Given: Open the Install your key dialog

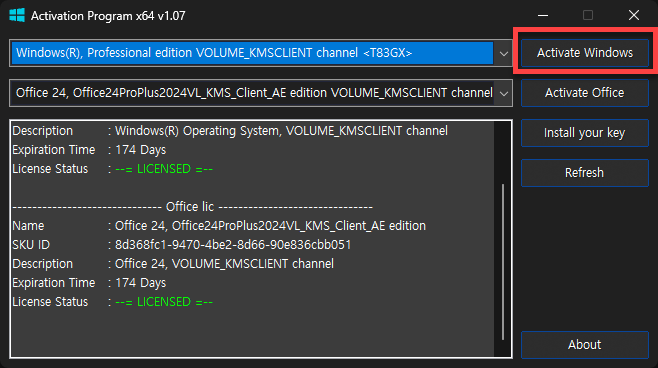Looking at the screenshot, I should 585,133.
